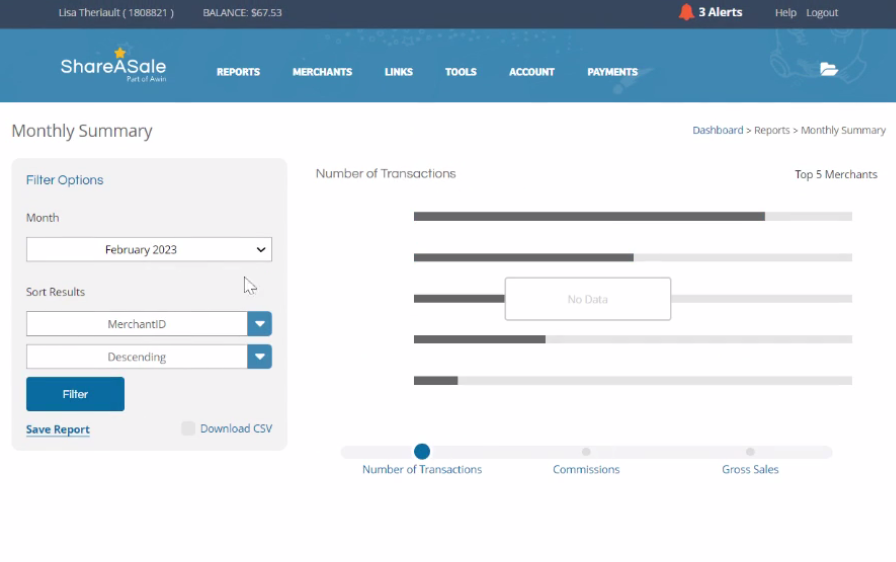896x562 pixels.
Task: Select the Number of Transactions slider dot
Action: (x=422, y=452)
